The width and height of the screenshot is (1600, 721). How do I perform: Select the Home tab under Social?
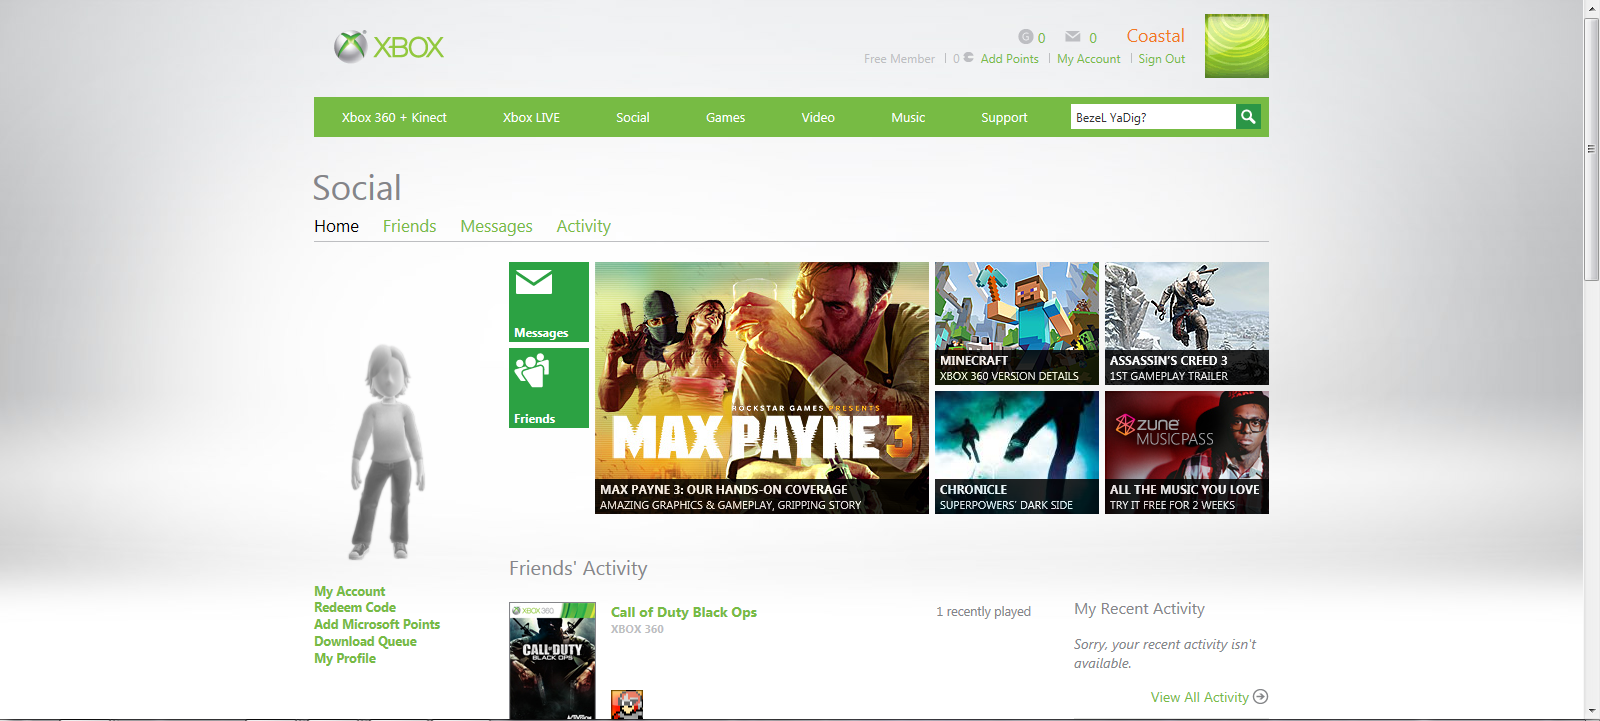[x=336, y=226]
